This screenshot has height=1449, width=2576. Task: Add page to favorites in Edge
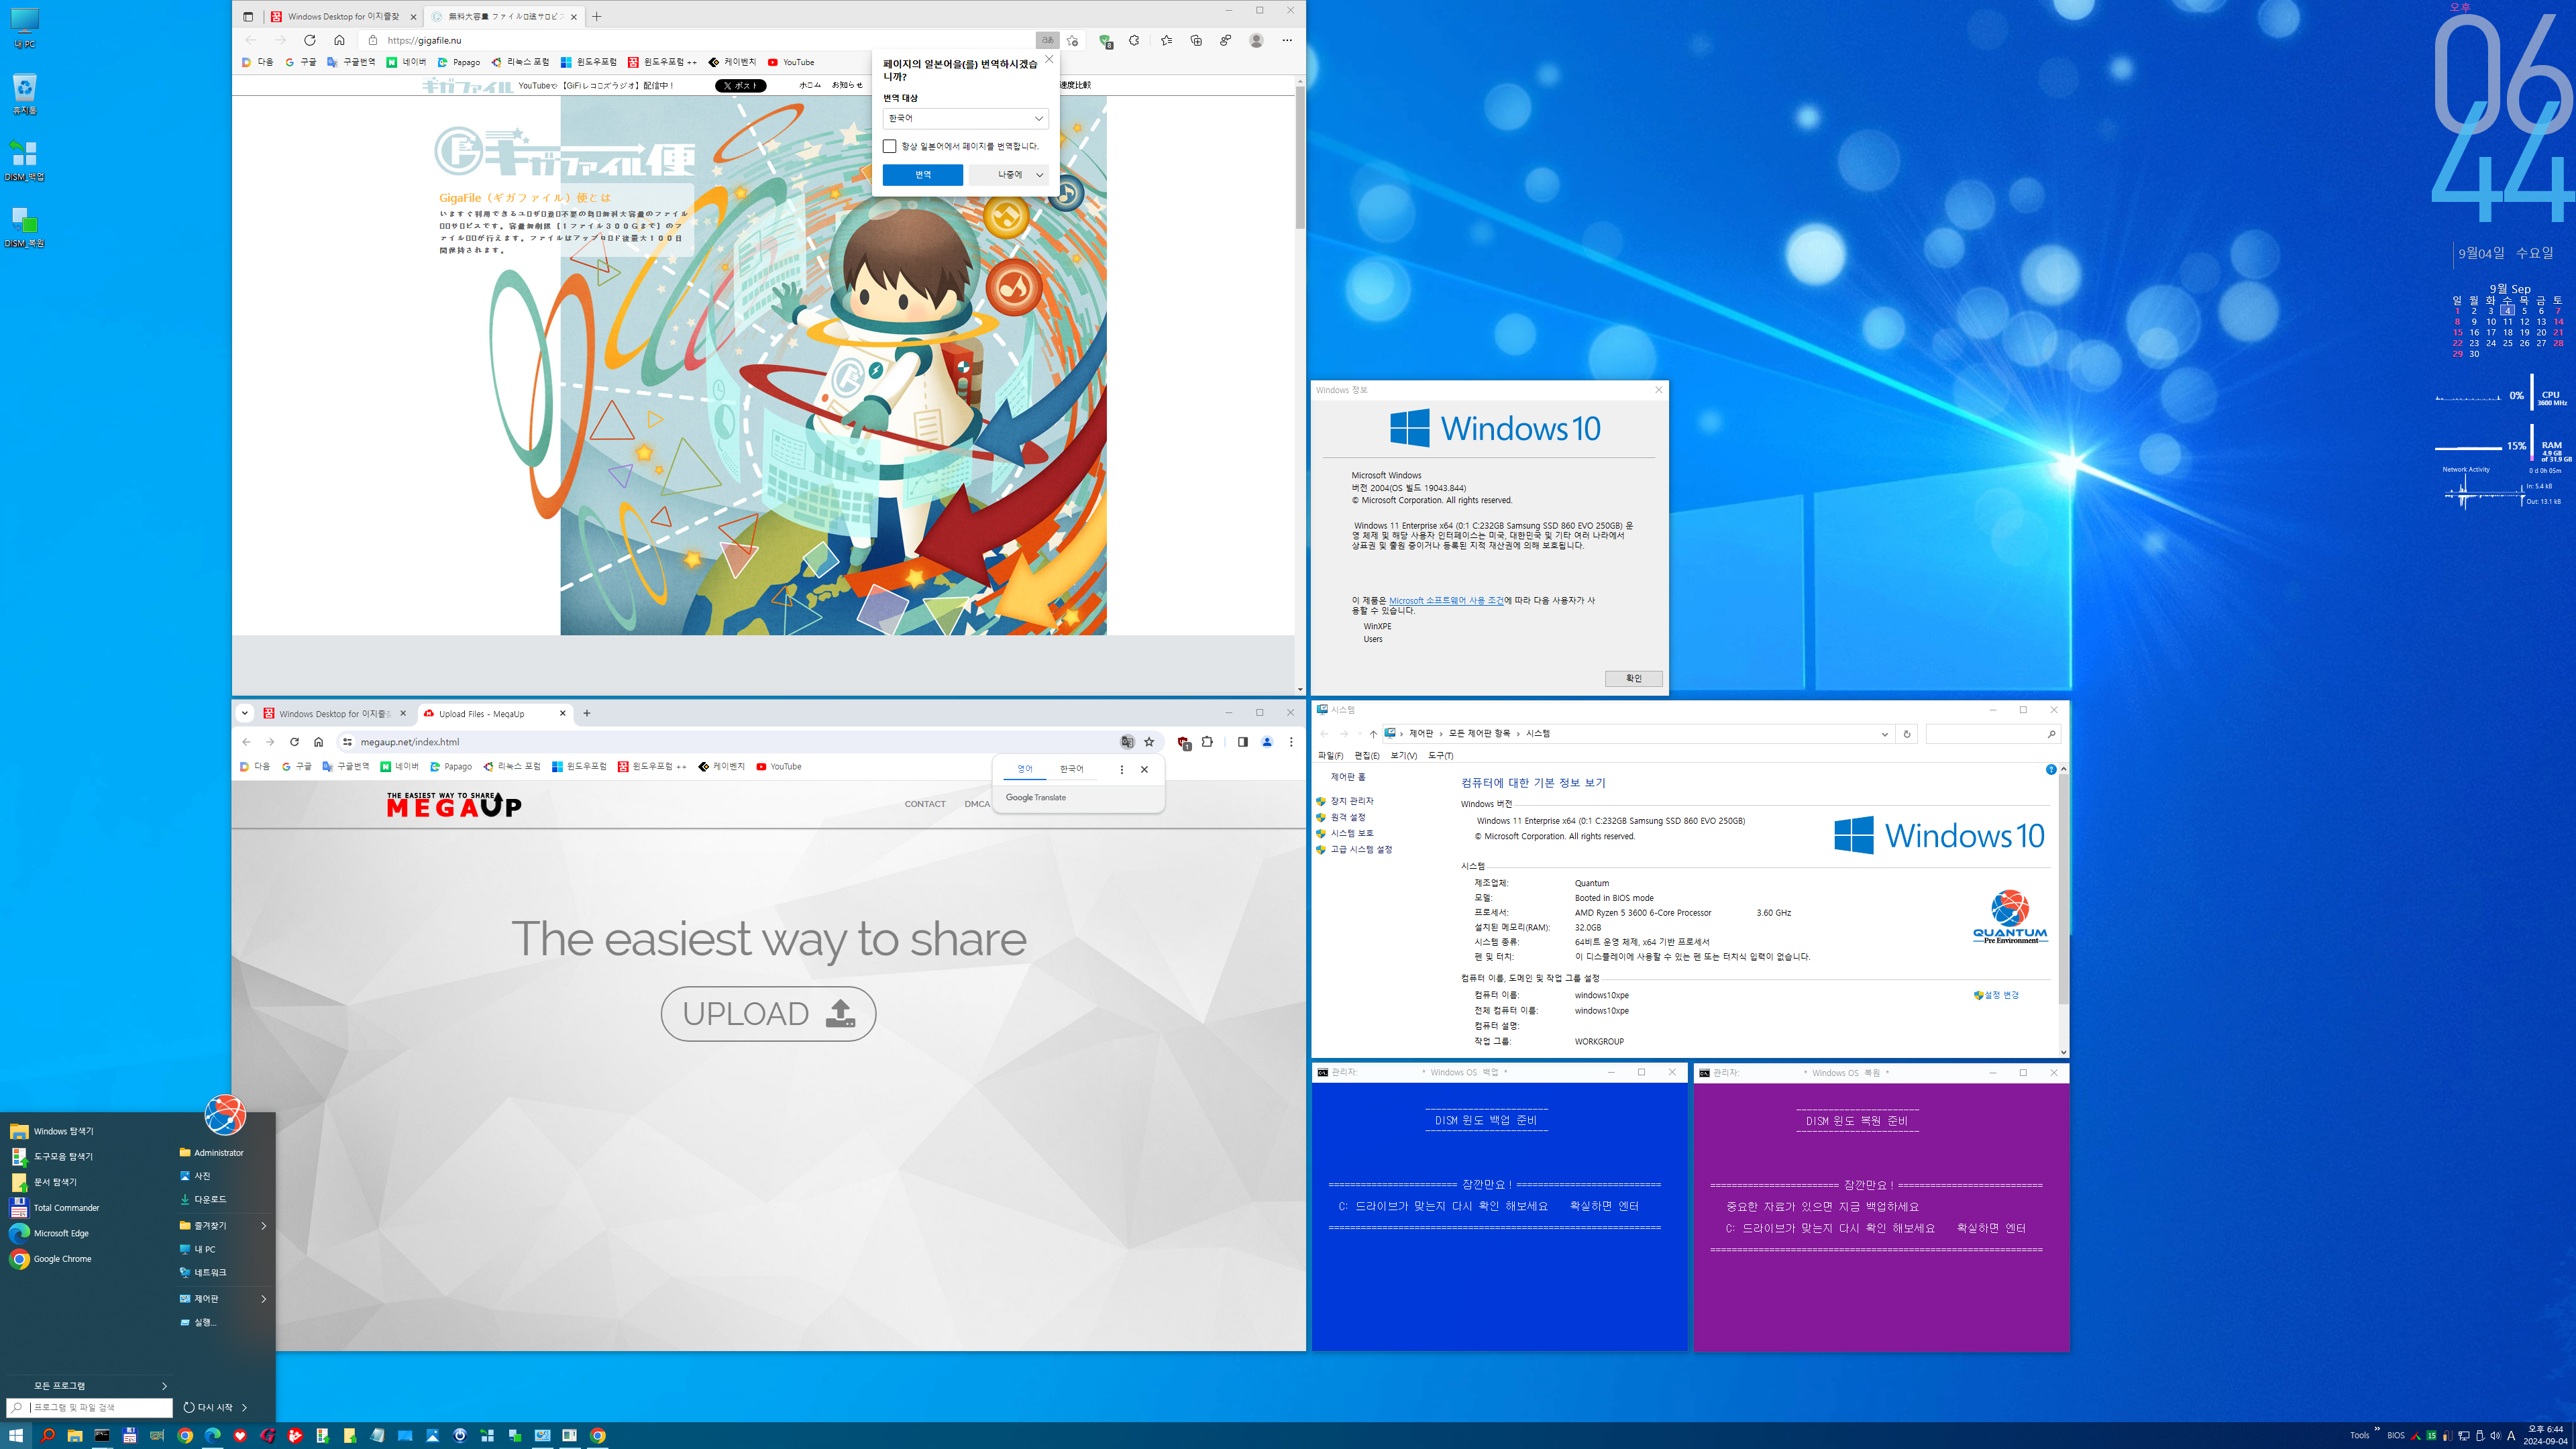(x=1072, y=40)
